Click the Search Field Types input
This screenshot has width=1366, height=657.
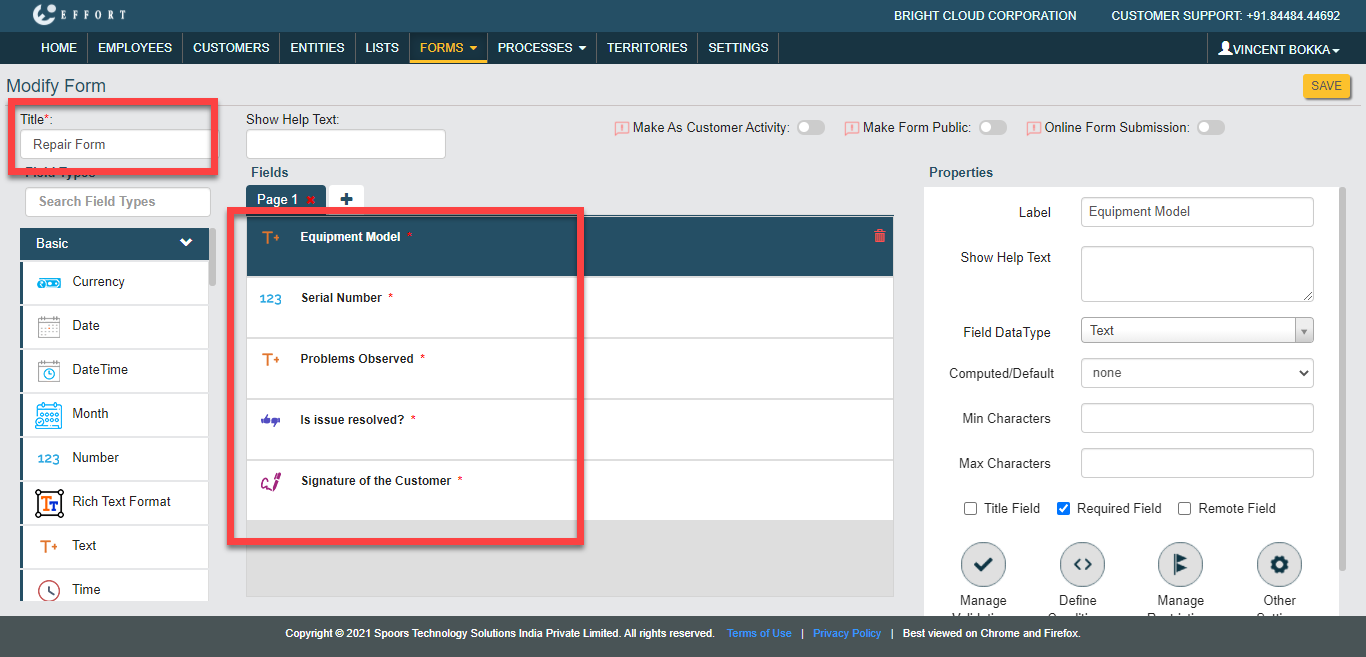tap(118, 201)
